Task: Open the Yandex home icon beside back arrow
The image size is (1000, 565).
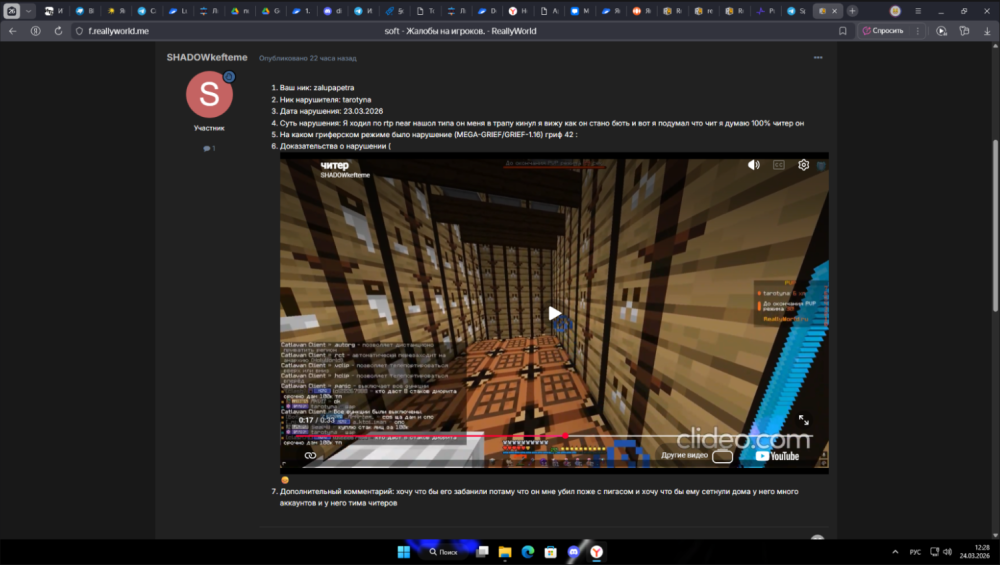Action: coord(36,31)
